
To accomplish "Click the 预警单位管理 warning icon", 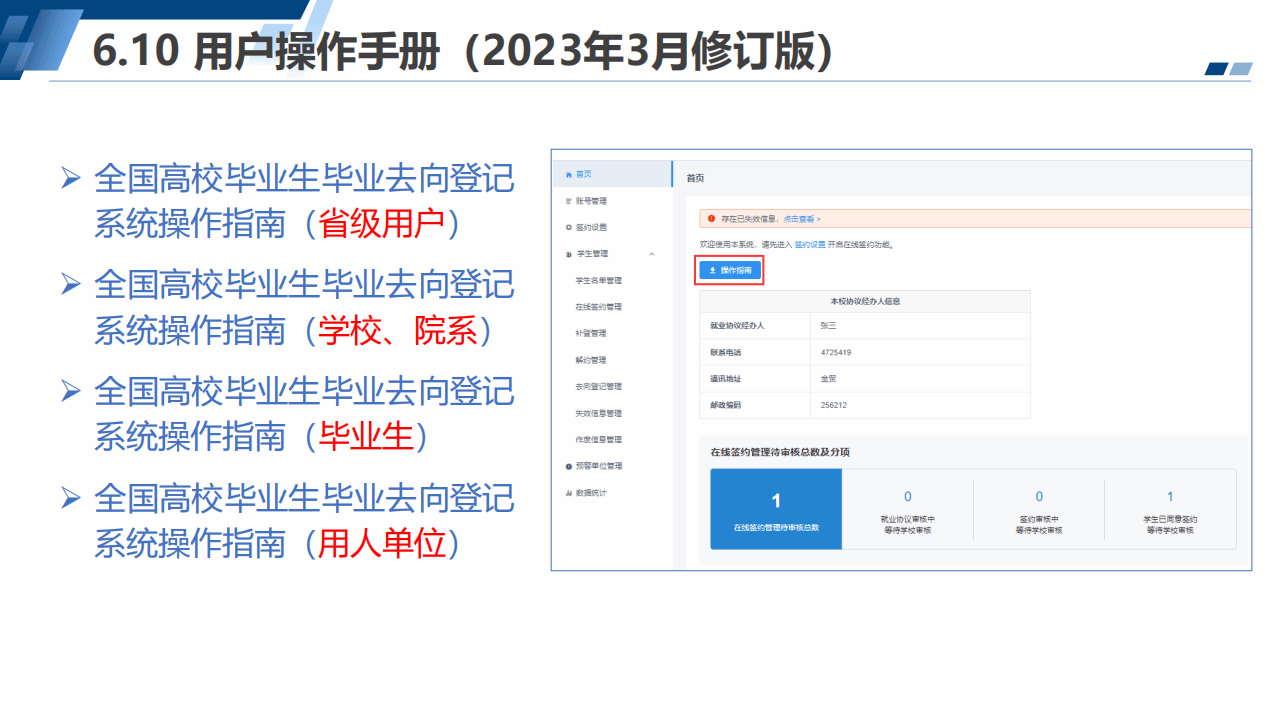I will (568, 466).
